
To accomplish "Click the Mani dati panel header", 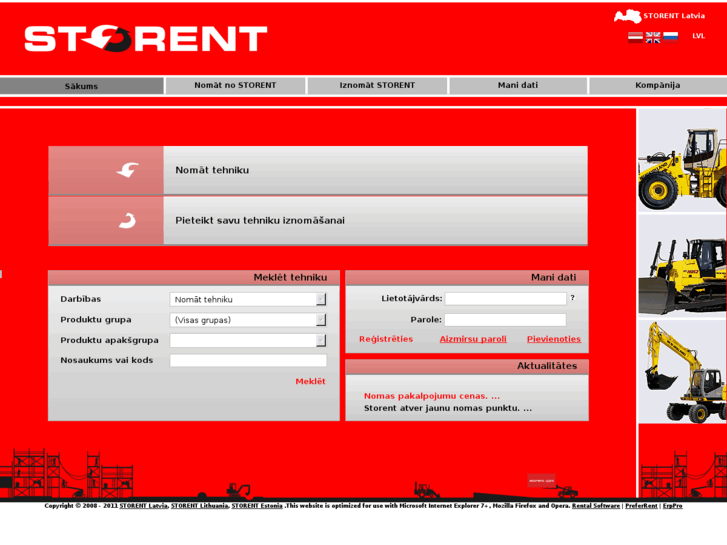I will coord(467,277).
